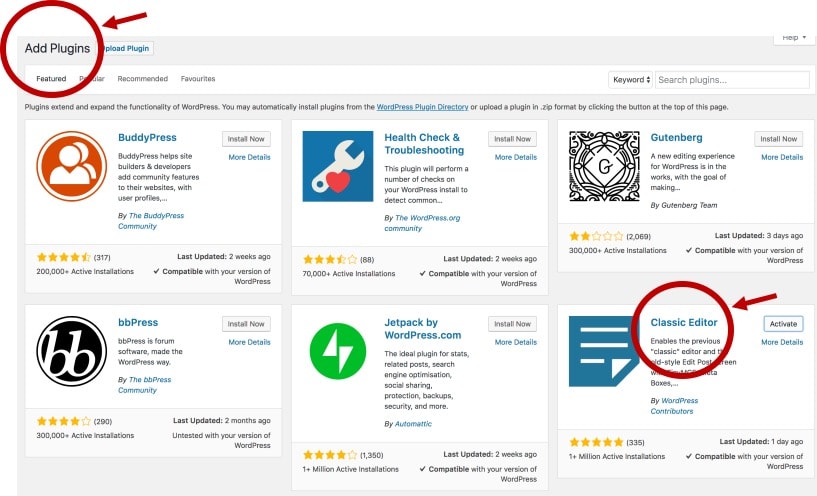This screenshot has height=496, width=817.
Task: Install the Gutenberg plugin now
Action: coord(778,139)
